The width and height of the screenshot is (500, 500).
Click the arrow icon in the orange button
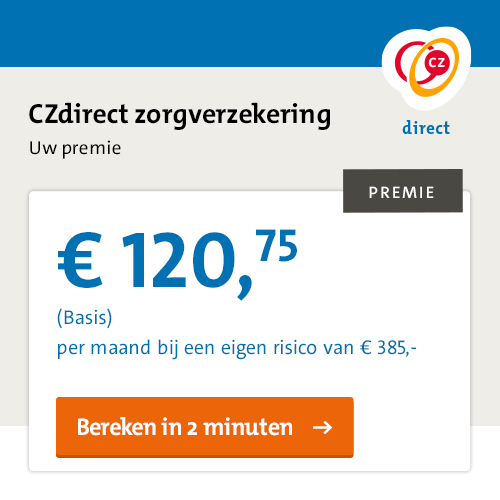click(322, 427)
